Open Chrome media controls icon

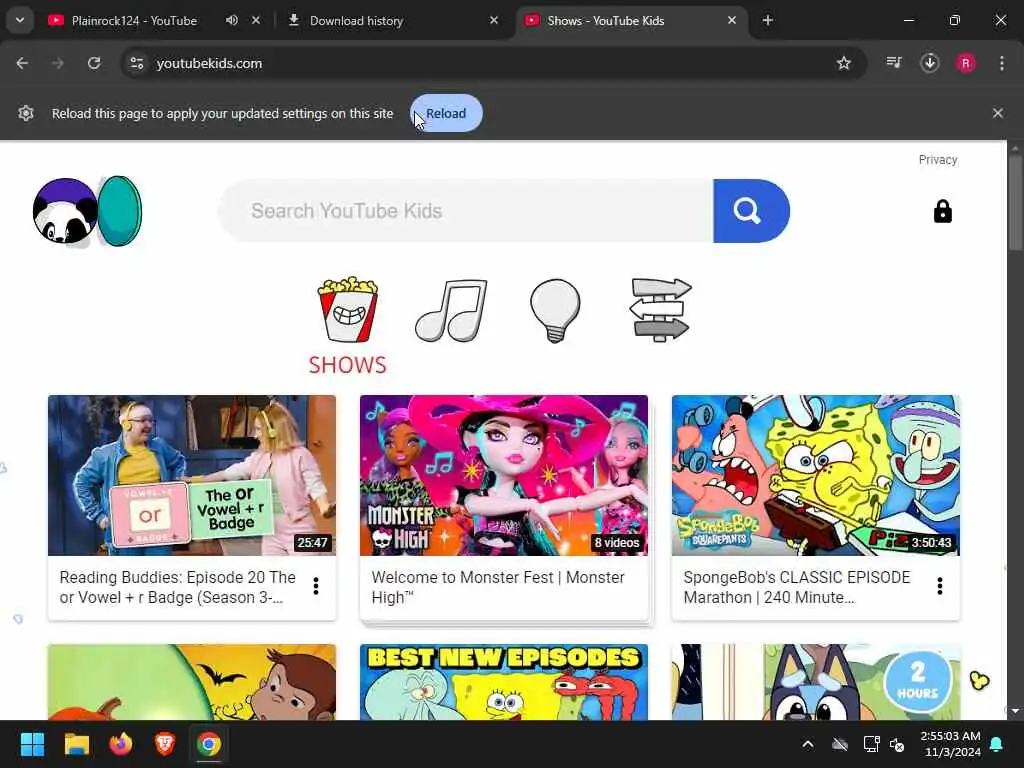pos(894,63)
